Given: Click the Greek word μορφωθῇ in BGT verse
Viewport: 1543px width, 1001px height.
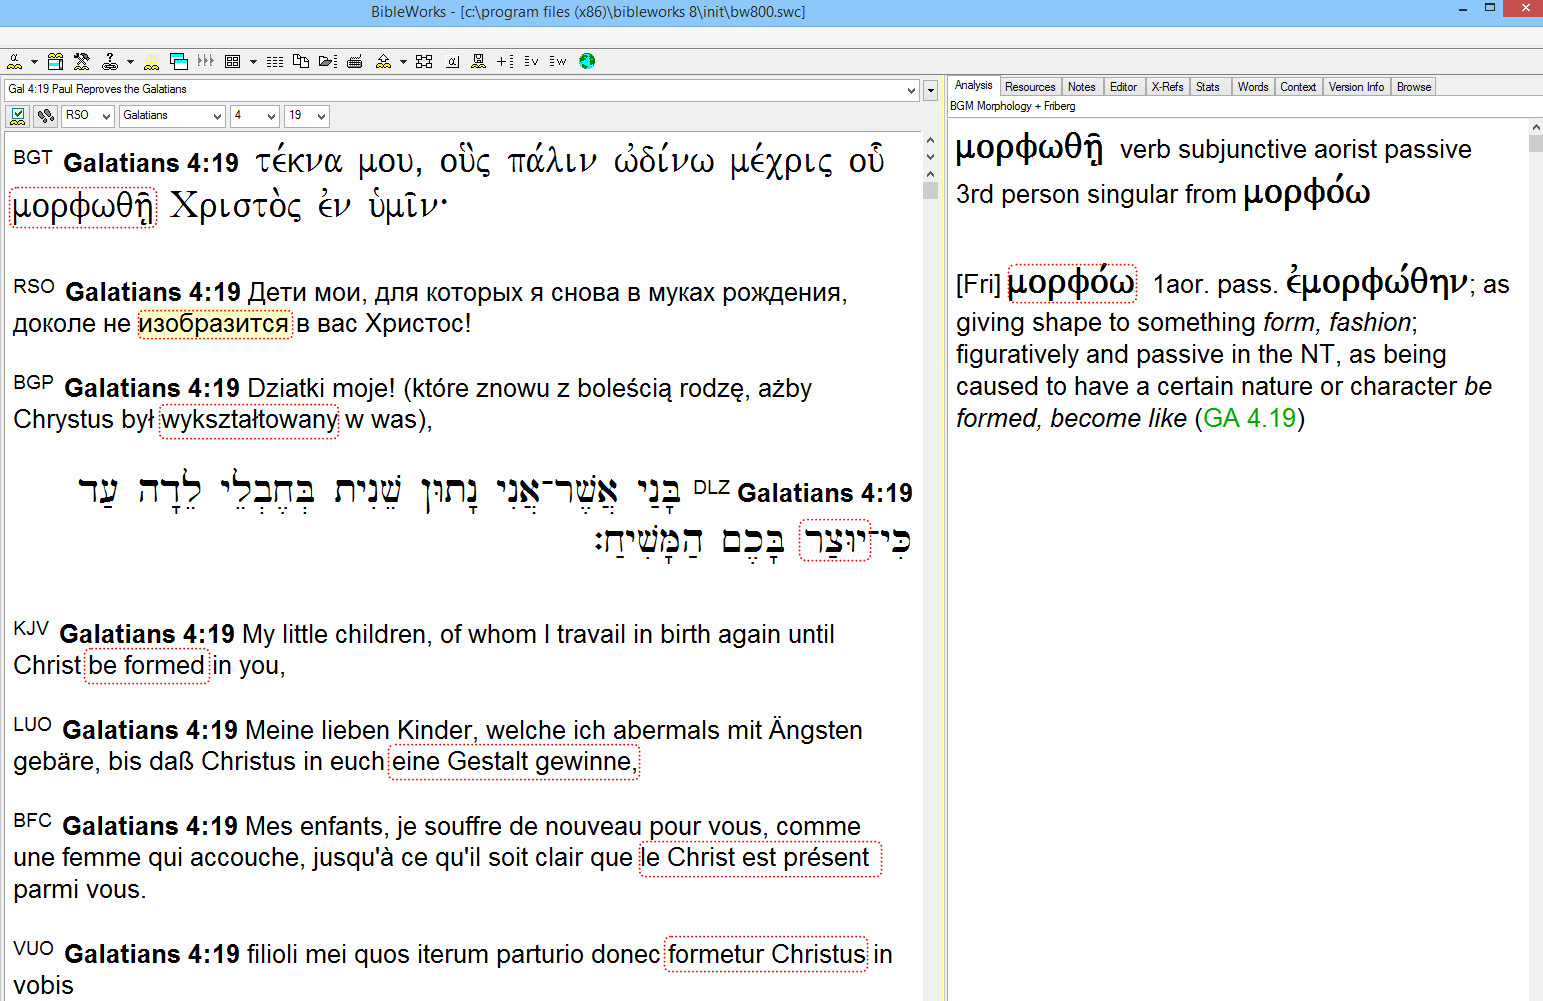Looking at the screenshot, I should [x=83, y=207].
